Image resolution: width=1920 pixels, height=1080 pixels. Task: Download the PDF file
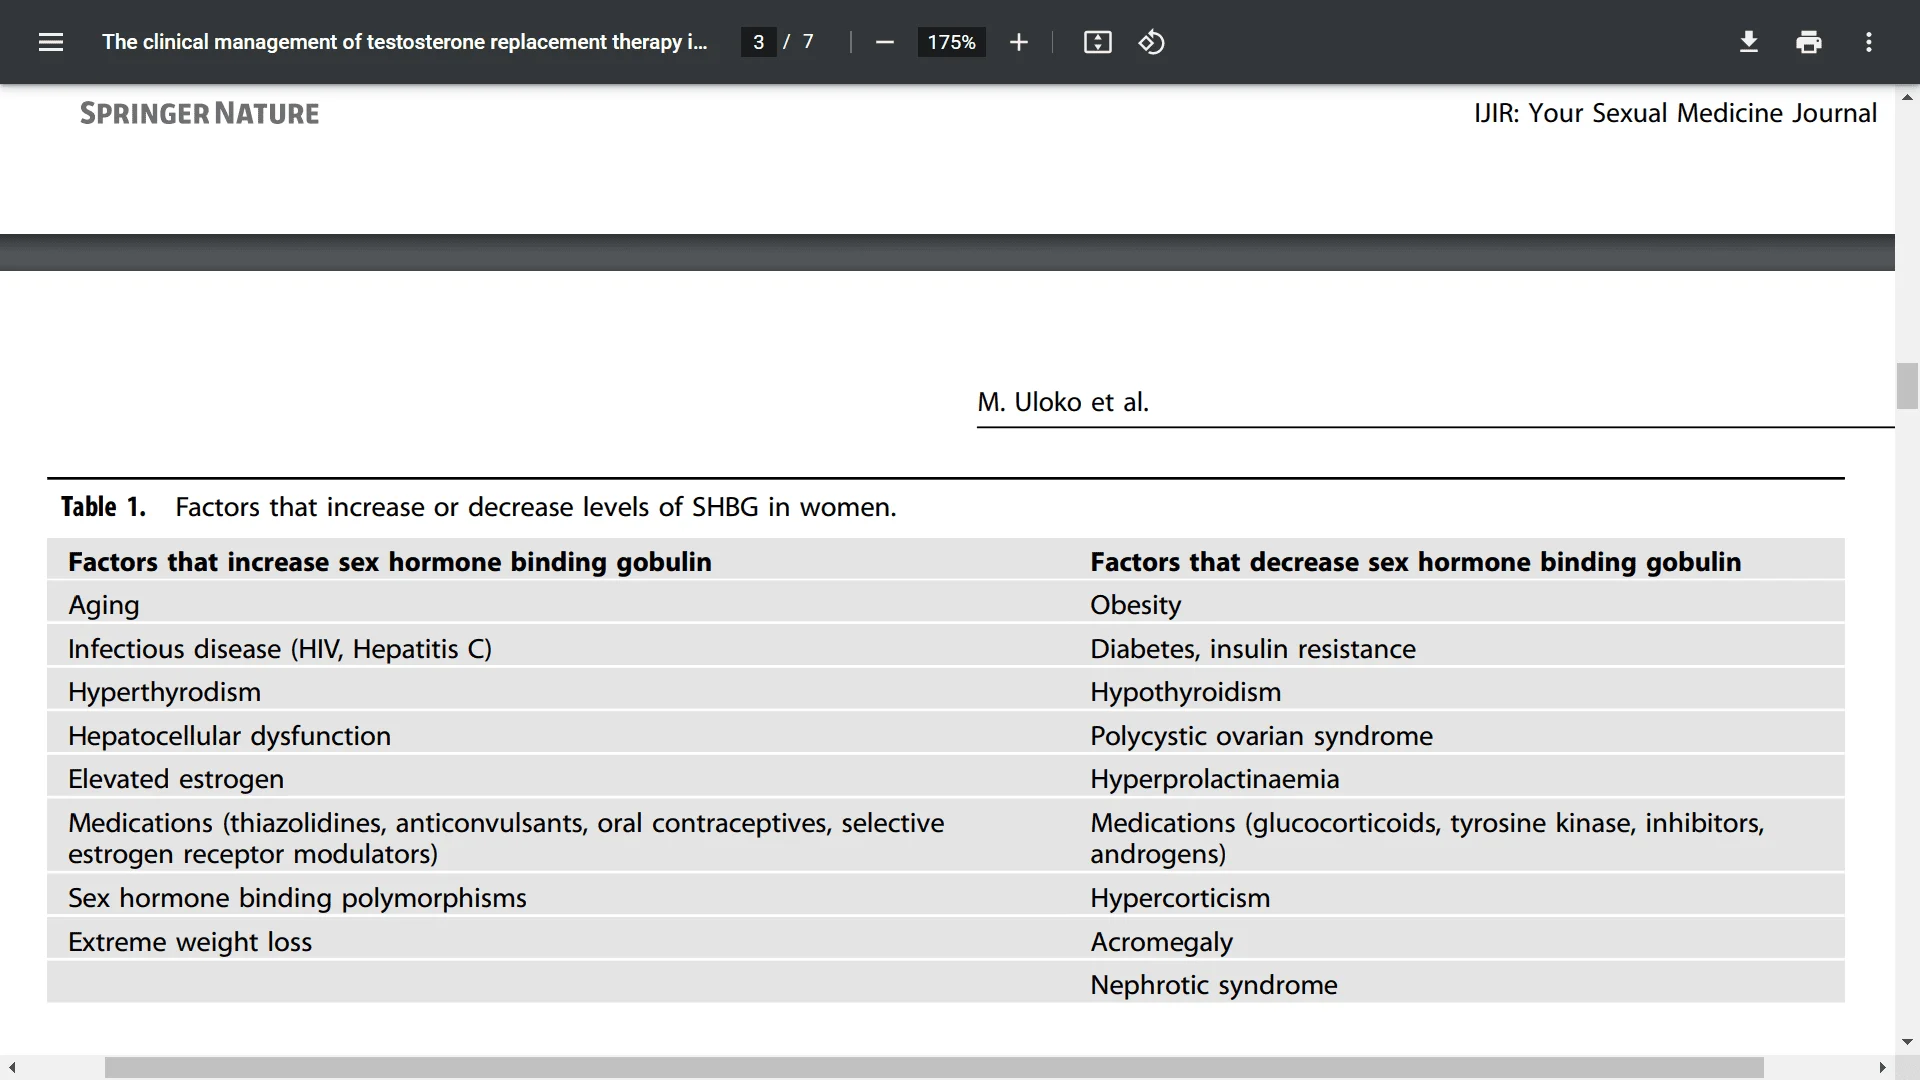pos(1748,42)
